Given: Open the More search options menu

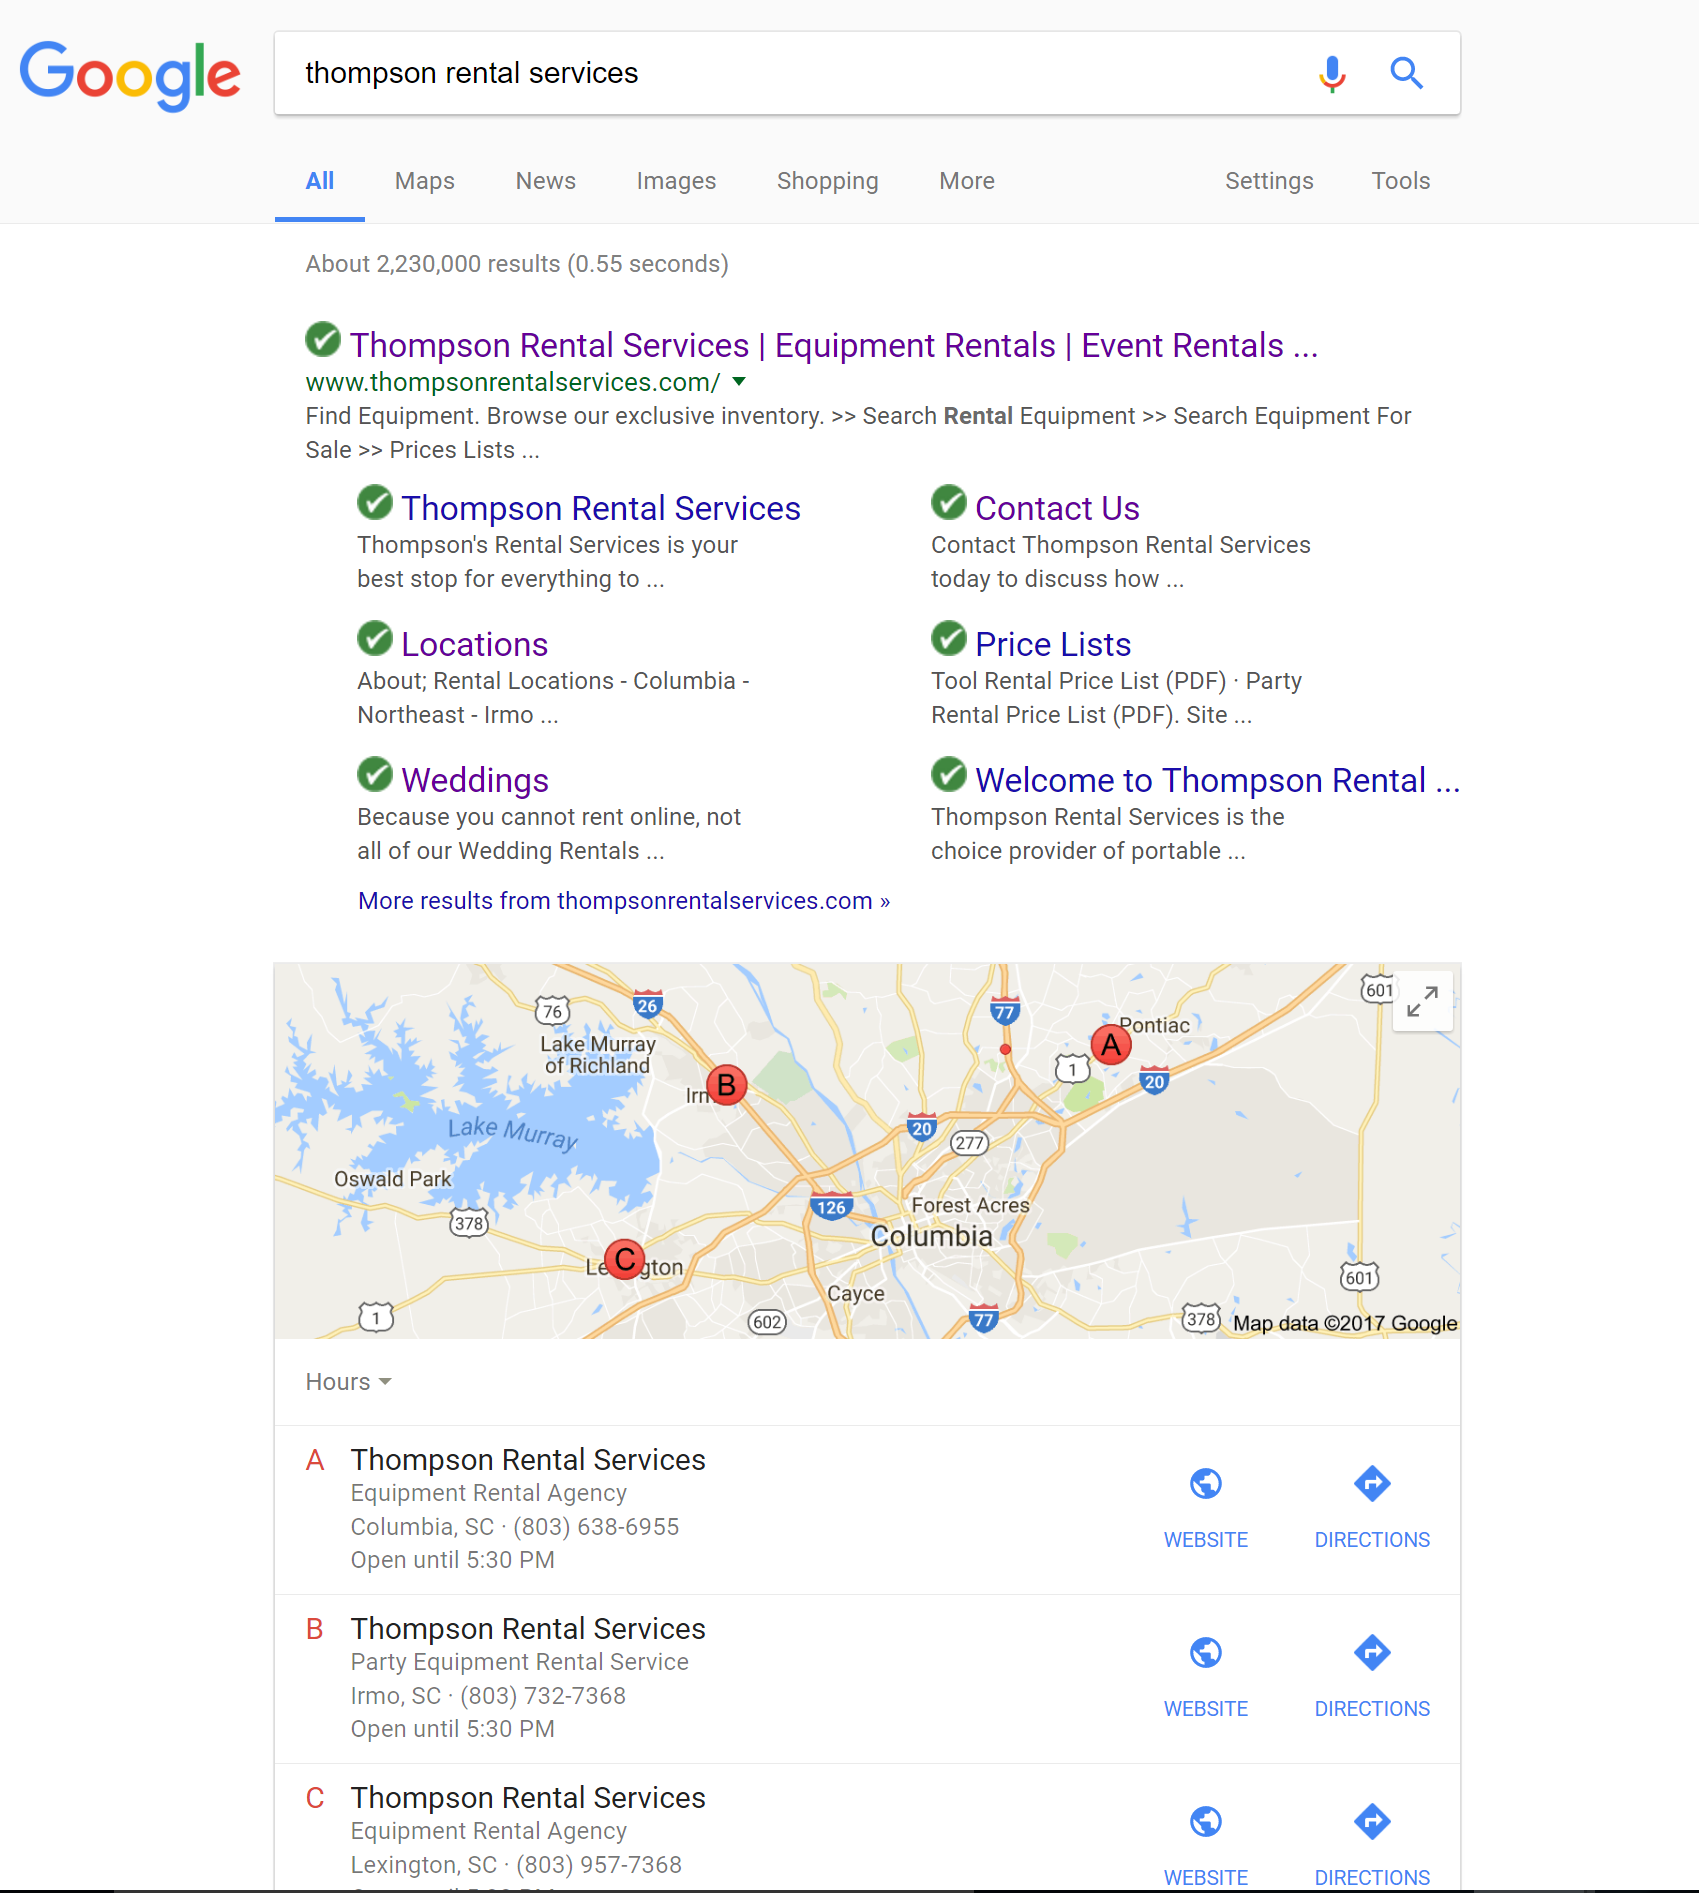Looking at the screenshot, I should pos(967,181).
